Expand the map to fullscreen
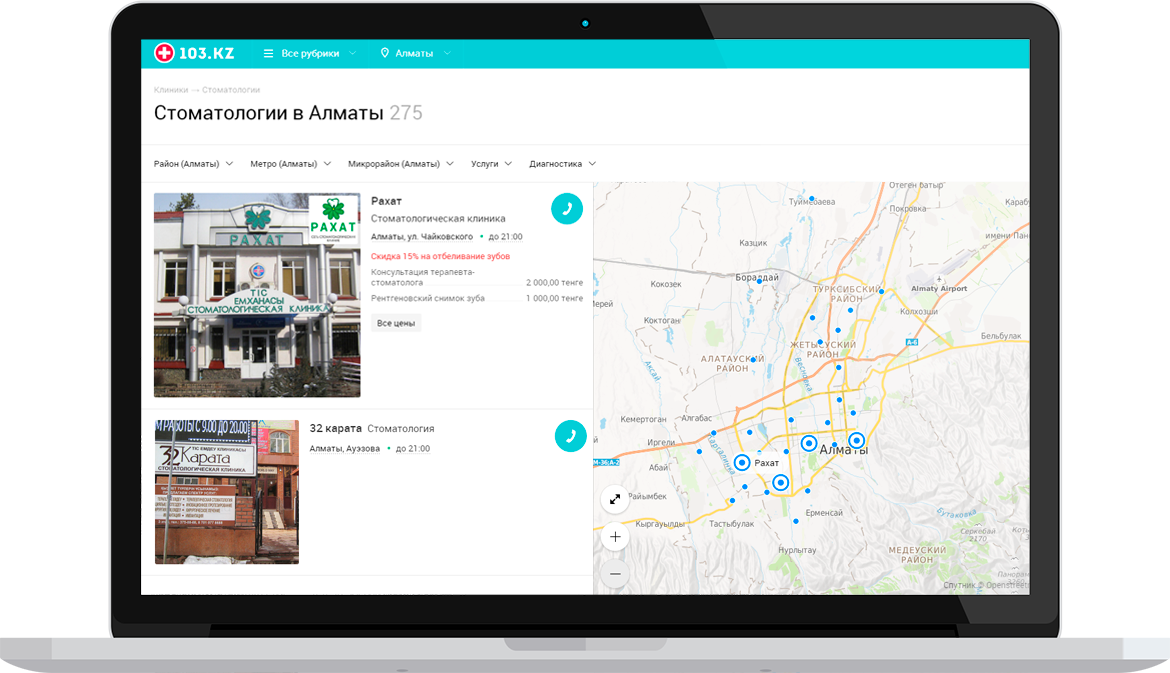 615,499
